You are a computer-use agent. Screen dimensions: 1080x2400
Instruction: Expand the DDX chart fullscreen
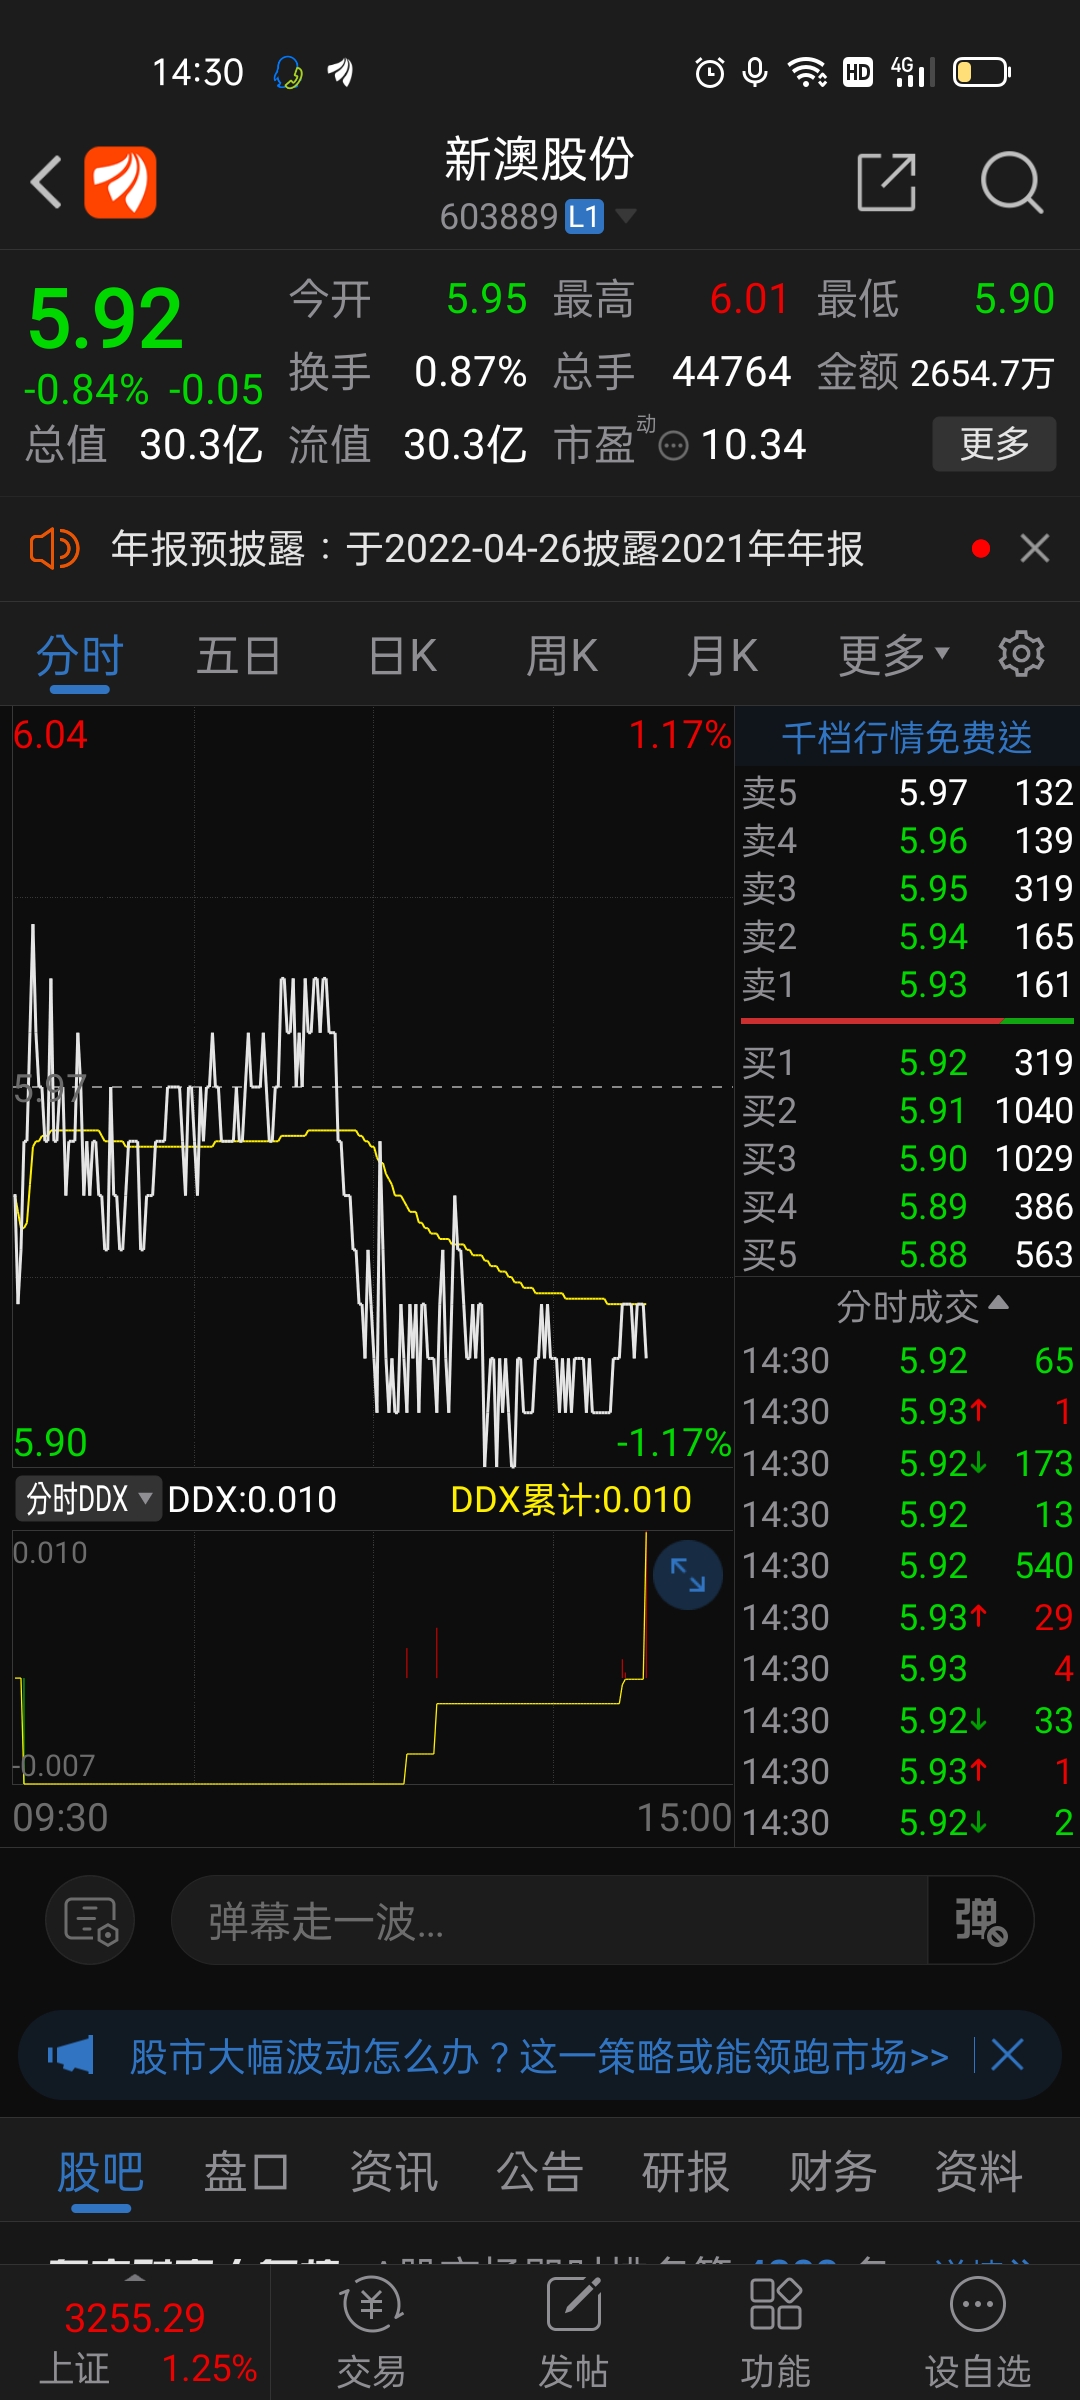point(688,1575)
